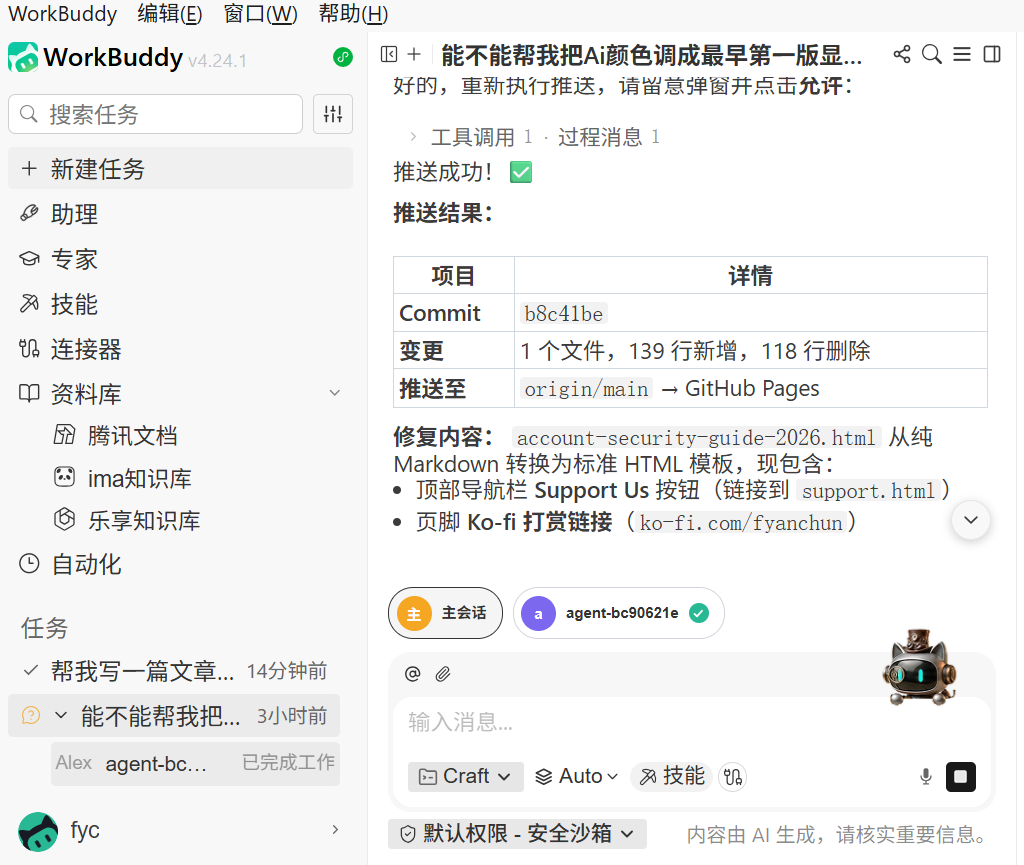Open the search filter settings icon

click(333, 114)
